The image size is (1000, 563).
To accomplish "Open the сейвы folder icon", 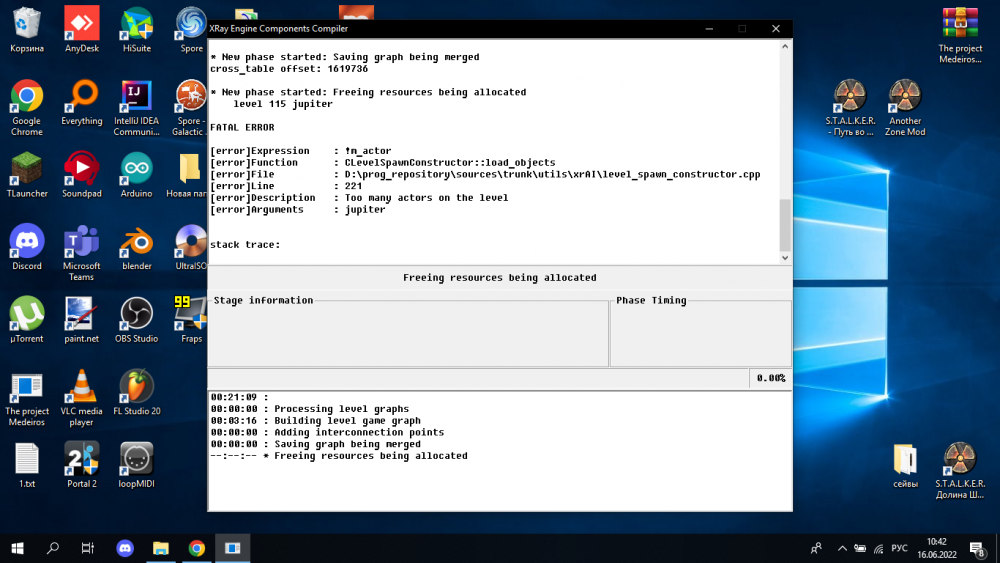I will click(905, 465).
